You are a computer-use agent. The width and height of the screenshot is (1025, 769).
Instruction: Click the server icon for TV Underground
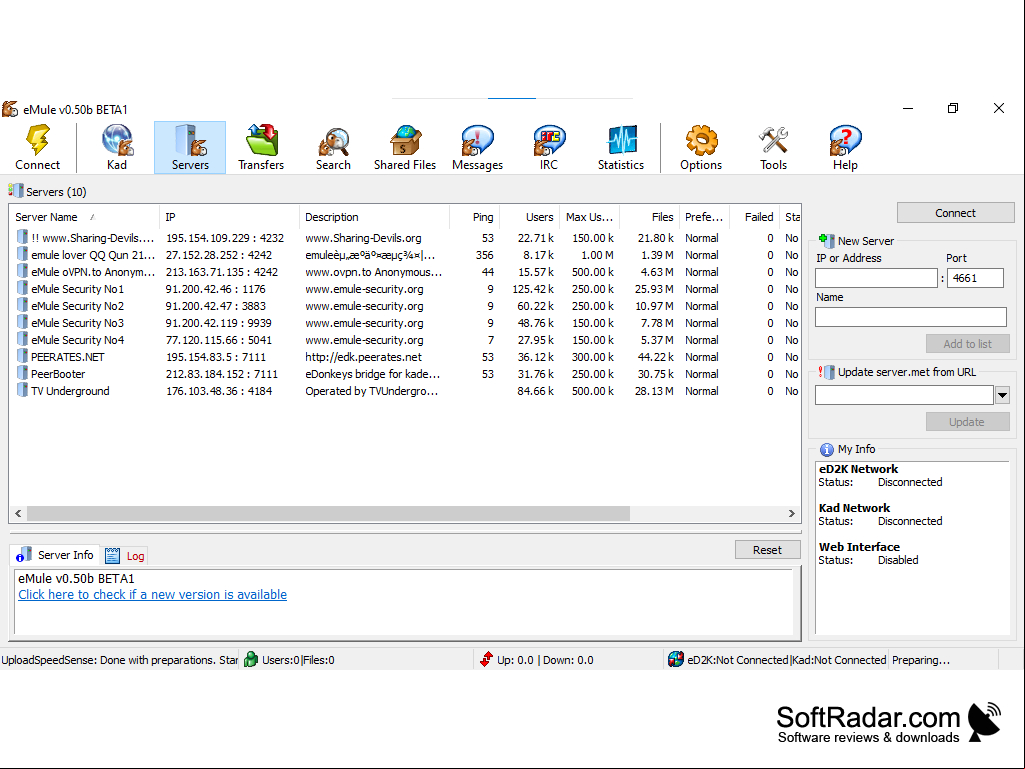coord(22,390)
